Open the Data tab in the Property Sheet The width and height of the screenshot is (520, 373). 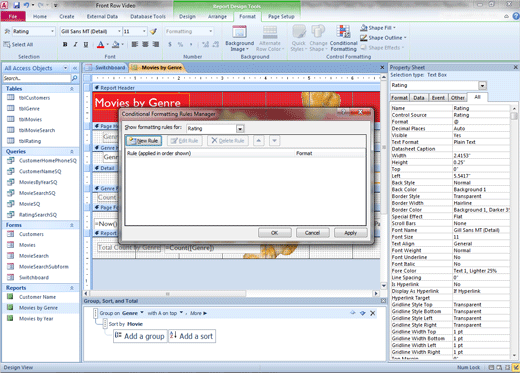pyautogui.click(x=419, y=98)
